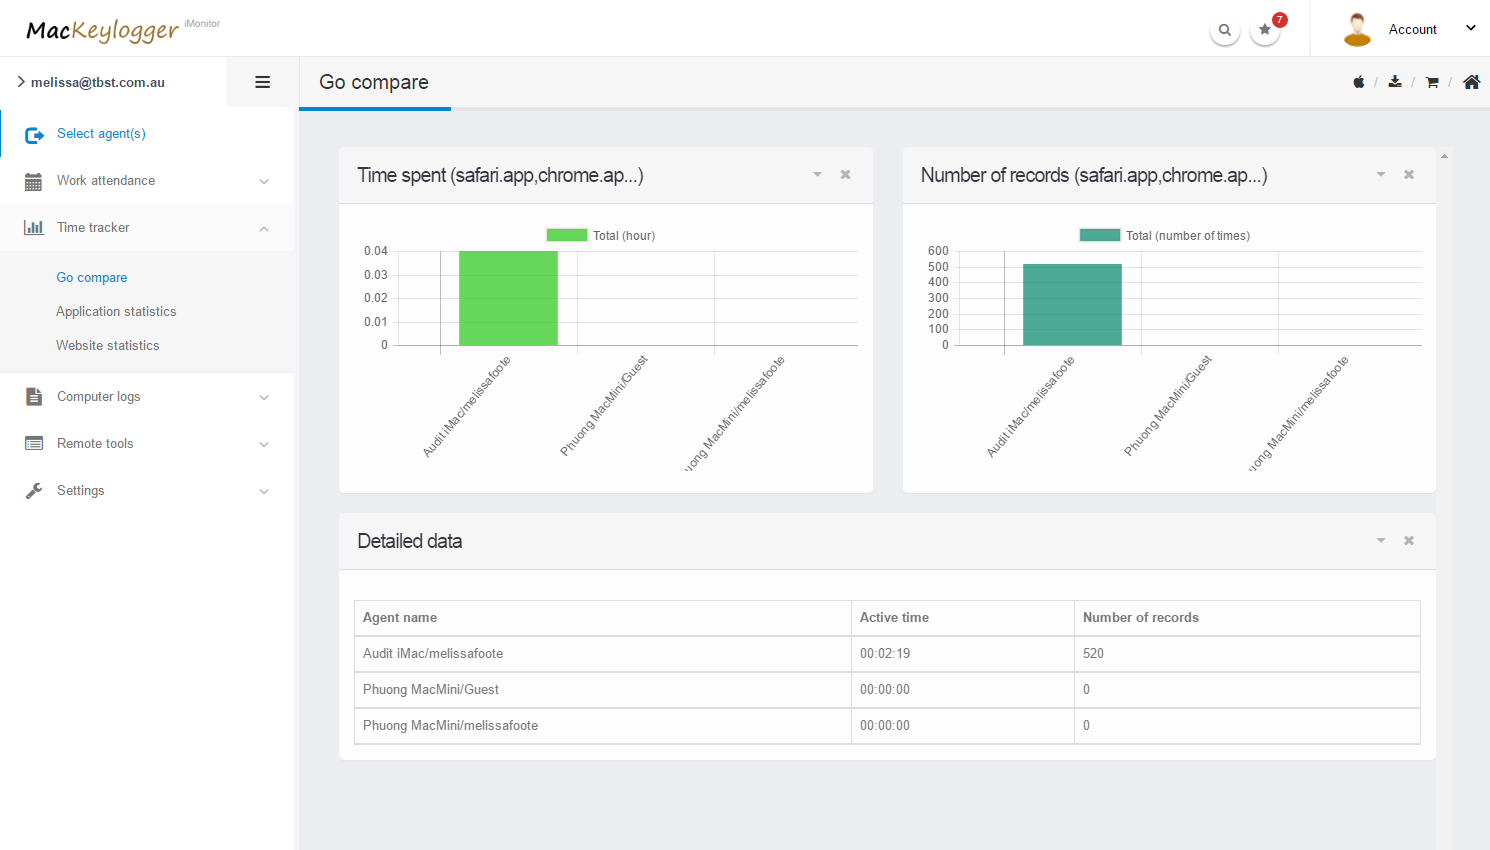Open the star notifications icon with badge

pos(1265,30)
